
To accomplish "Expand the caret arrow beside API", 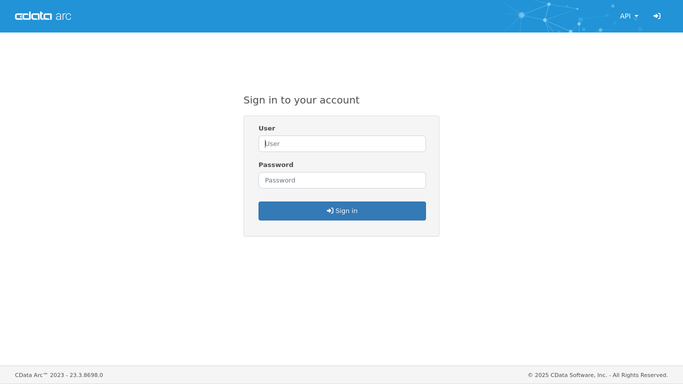I will tap(636, 17).
